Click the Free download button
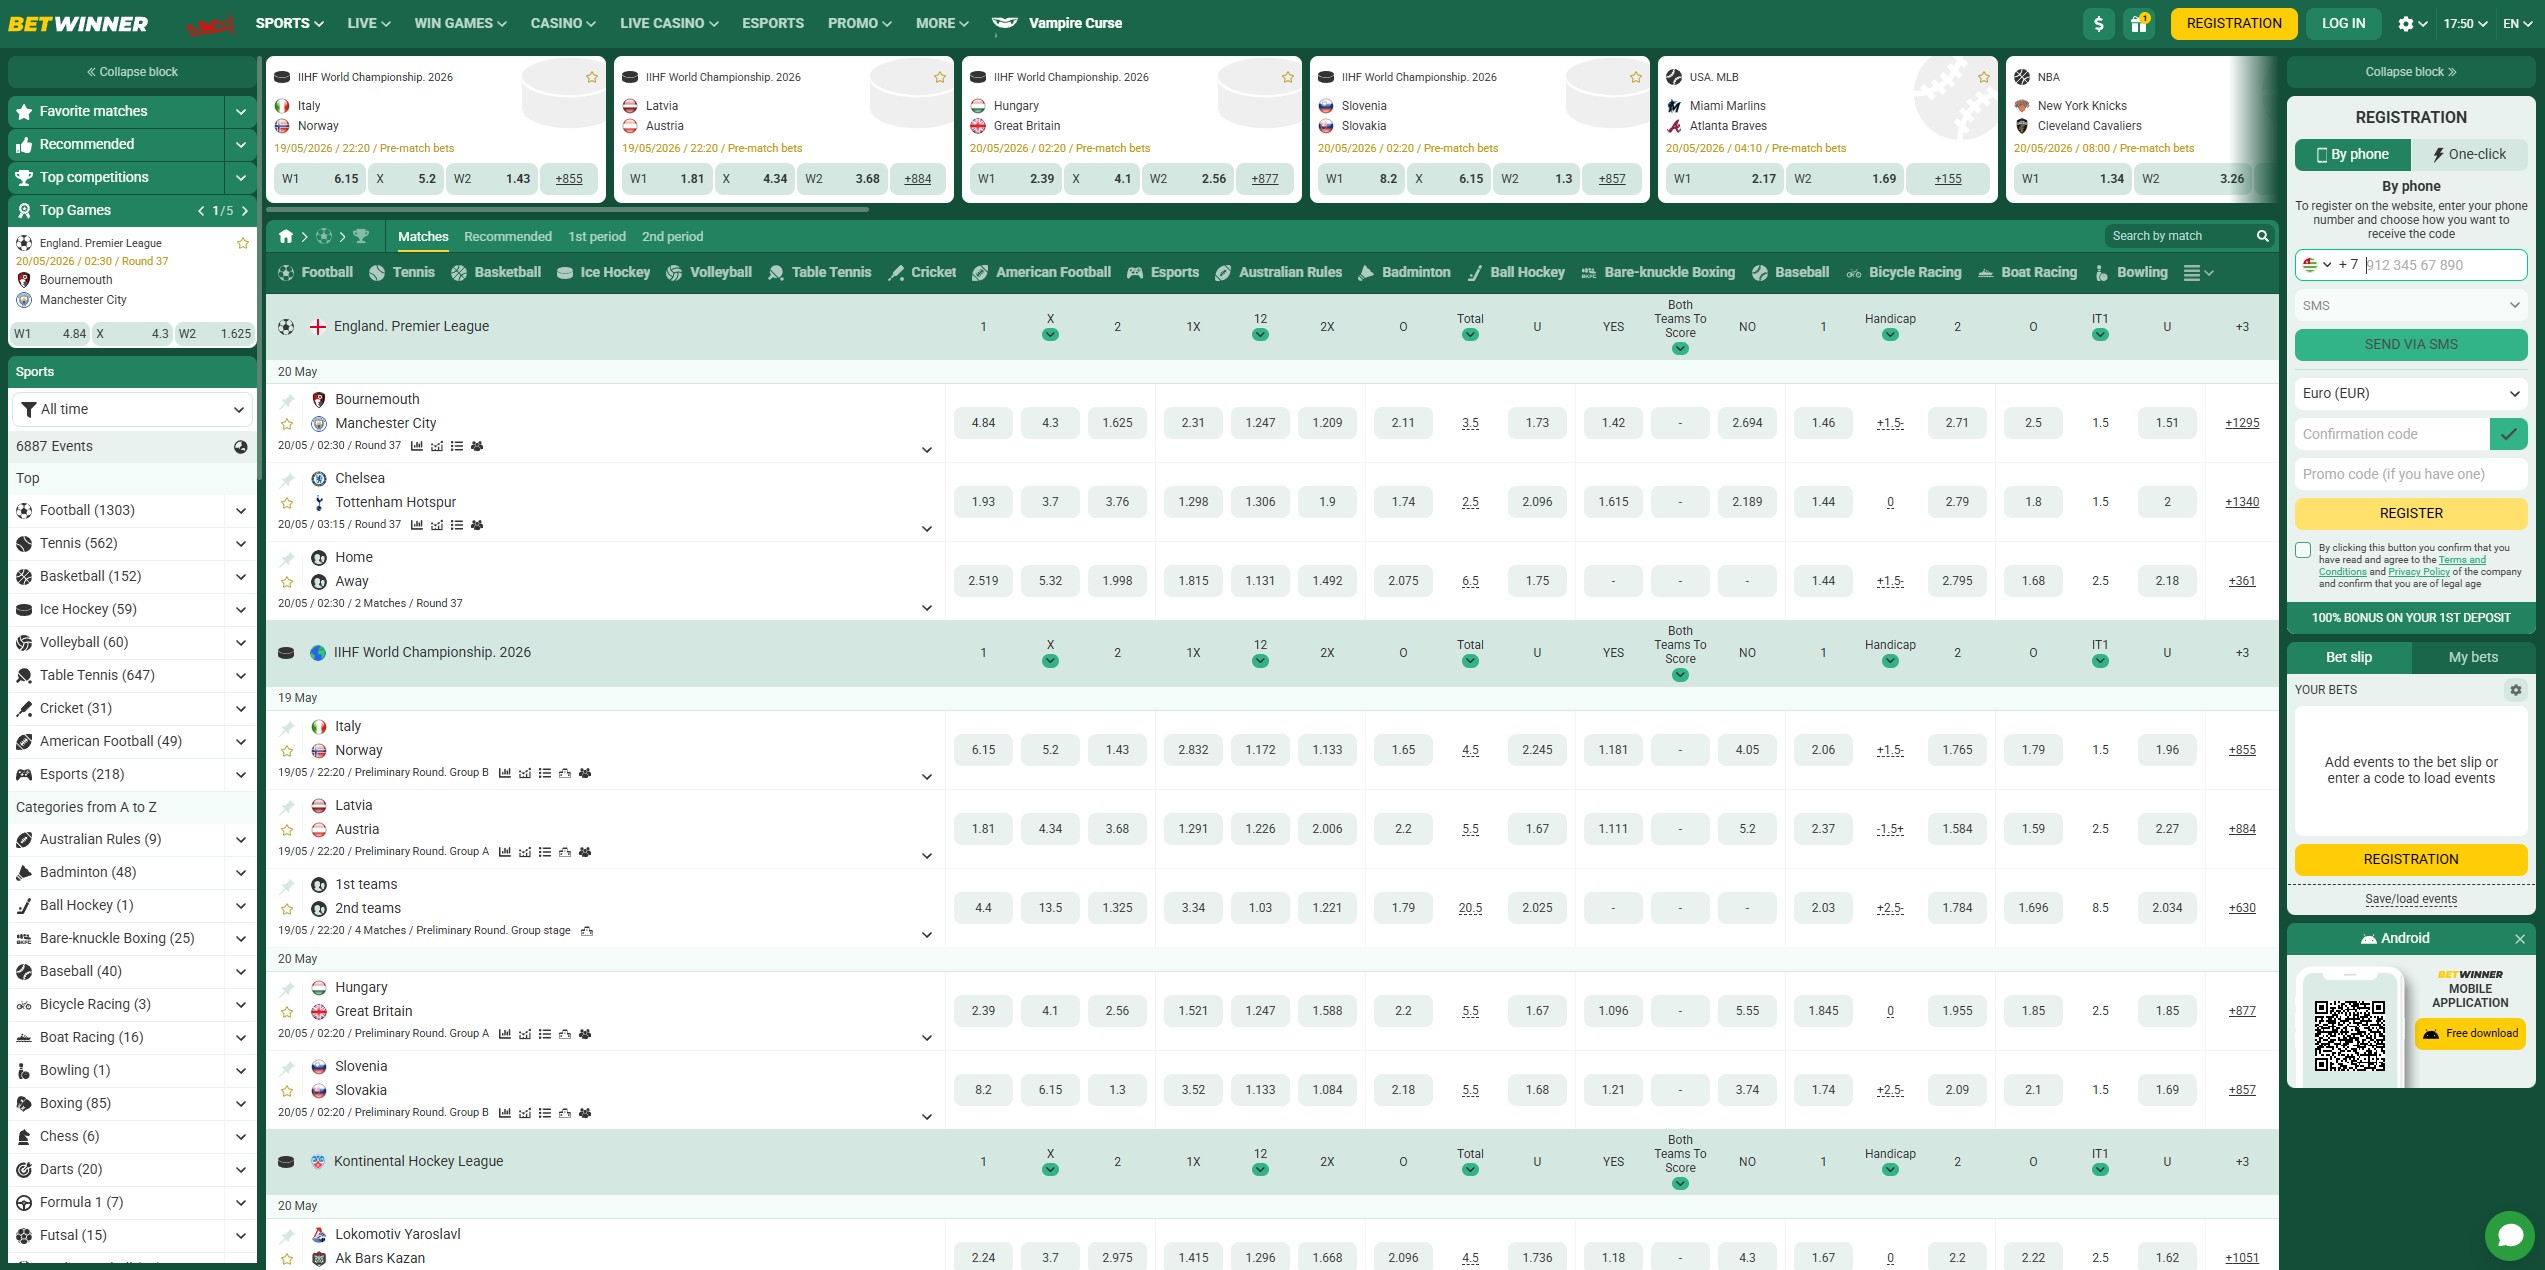 2470,1034
